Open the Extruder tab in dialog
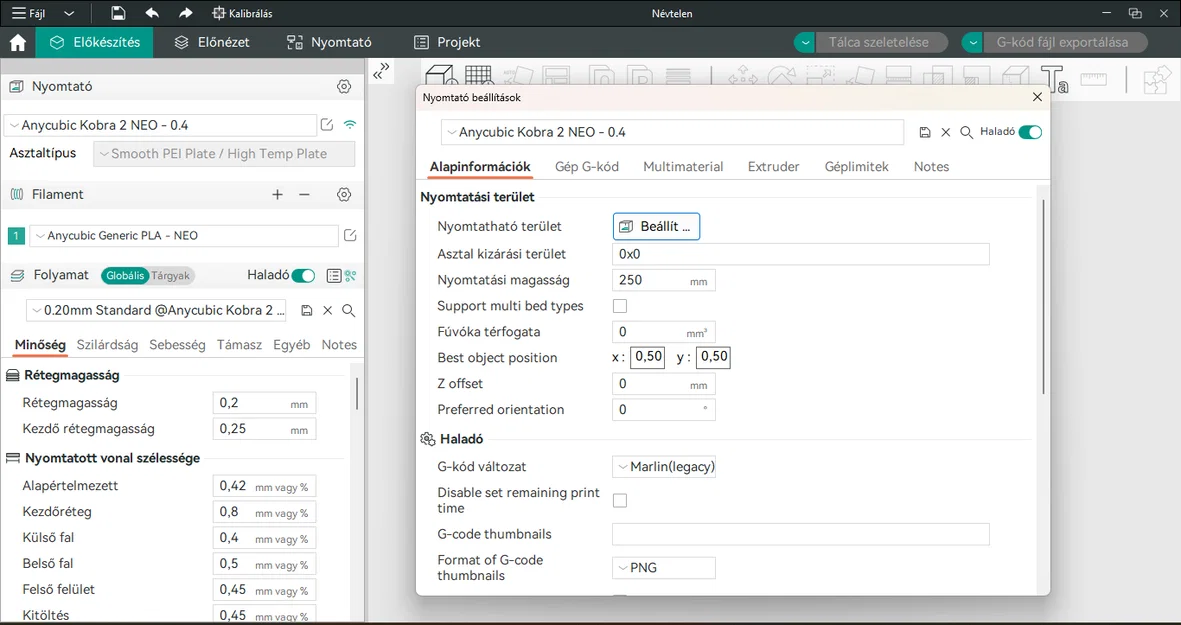 [x=774, y=167]
